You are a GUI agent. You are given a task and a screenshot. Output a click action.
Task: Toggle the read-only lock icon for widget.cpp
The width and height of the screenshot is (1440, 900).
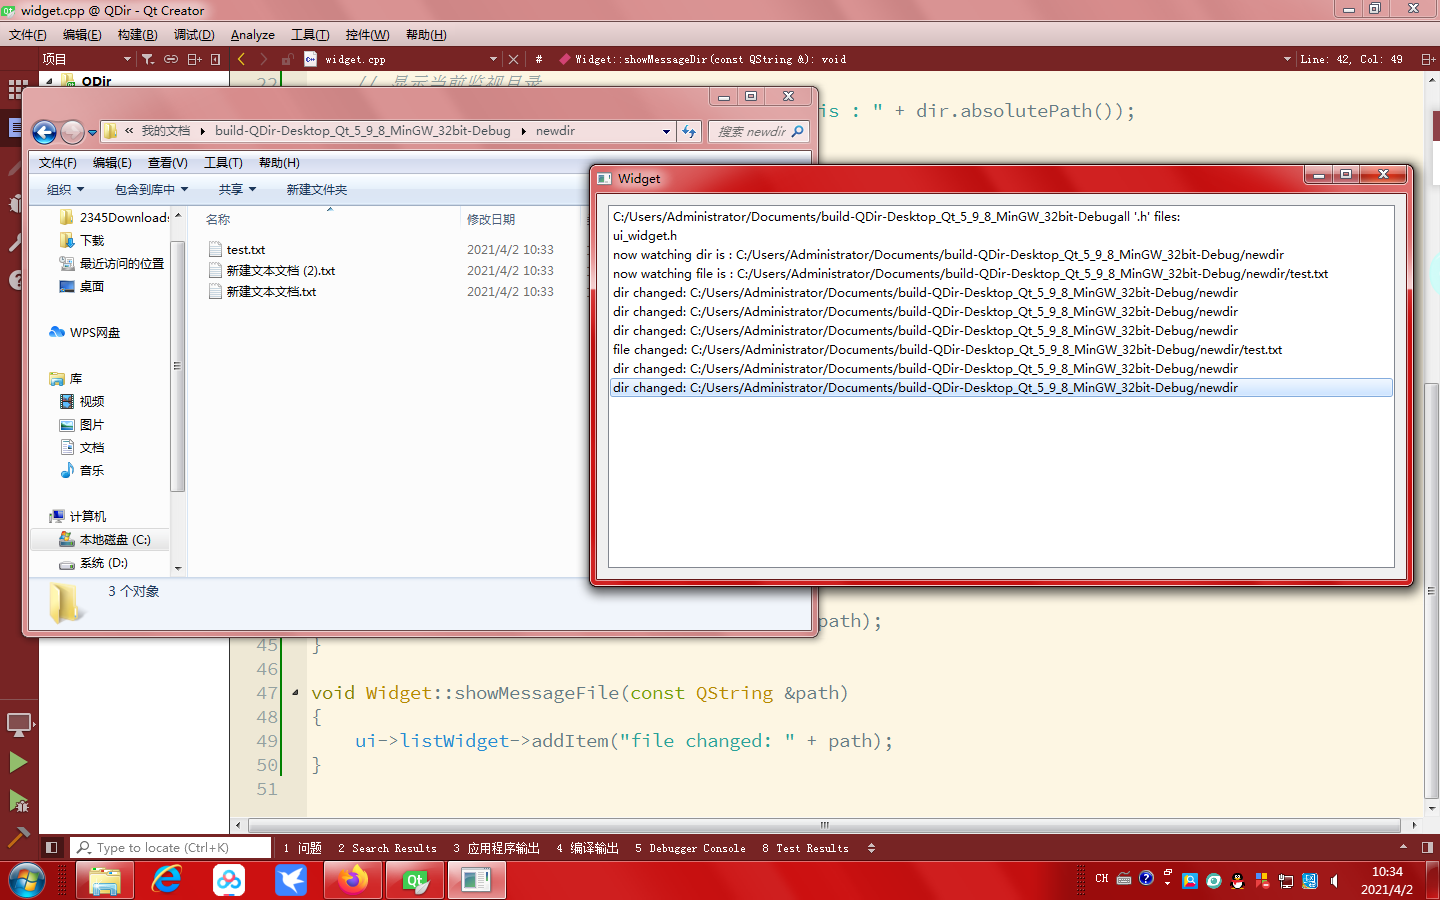point(288,59)
